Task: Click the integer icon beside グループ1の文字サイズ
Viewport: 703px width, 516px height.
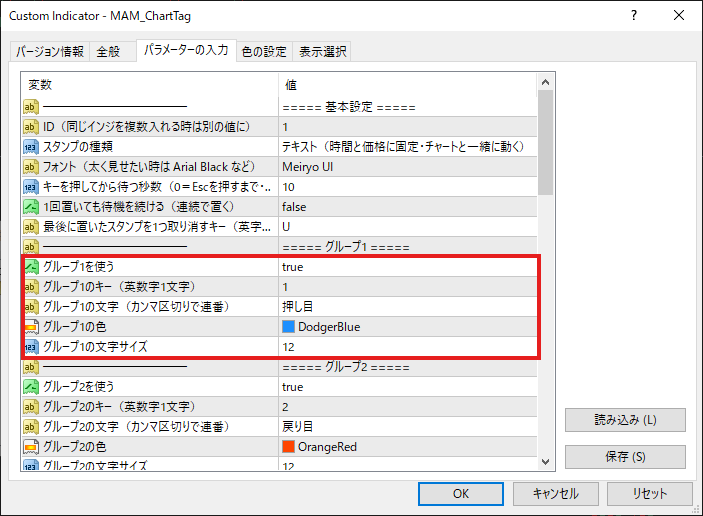Action: [31, 347]
